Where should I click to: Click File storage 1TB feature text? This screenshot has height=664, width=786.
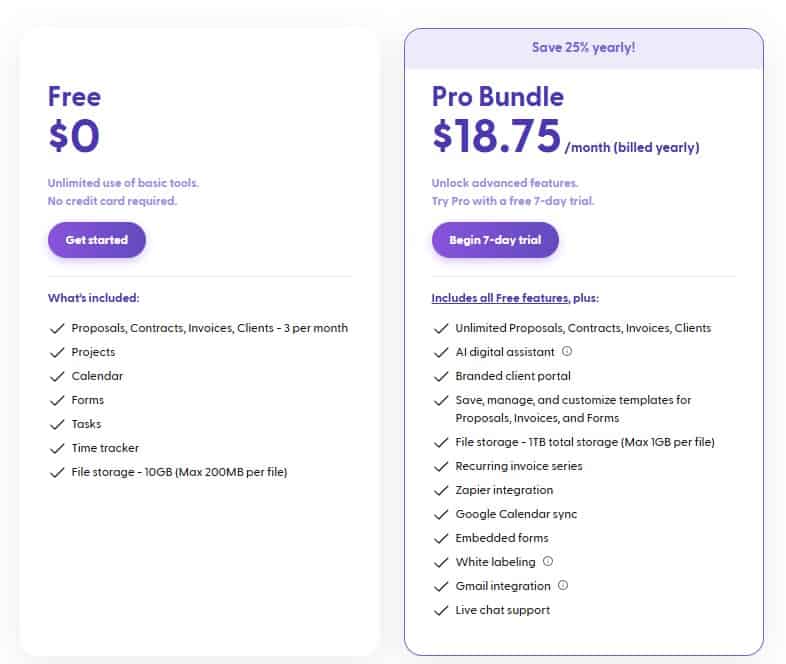(x=585, y=442)
